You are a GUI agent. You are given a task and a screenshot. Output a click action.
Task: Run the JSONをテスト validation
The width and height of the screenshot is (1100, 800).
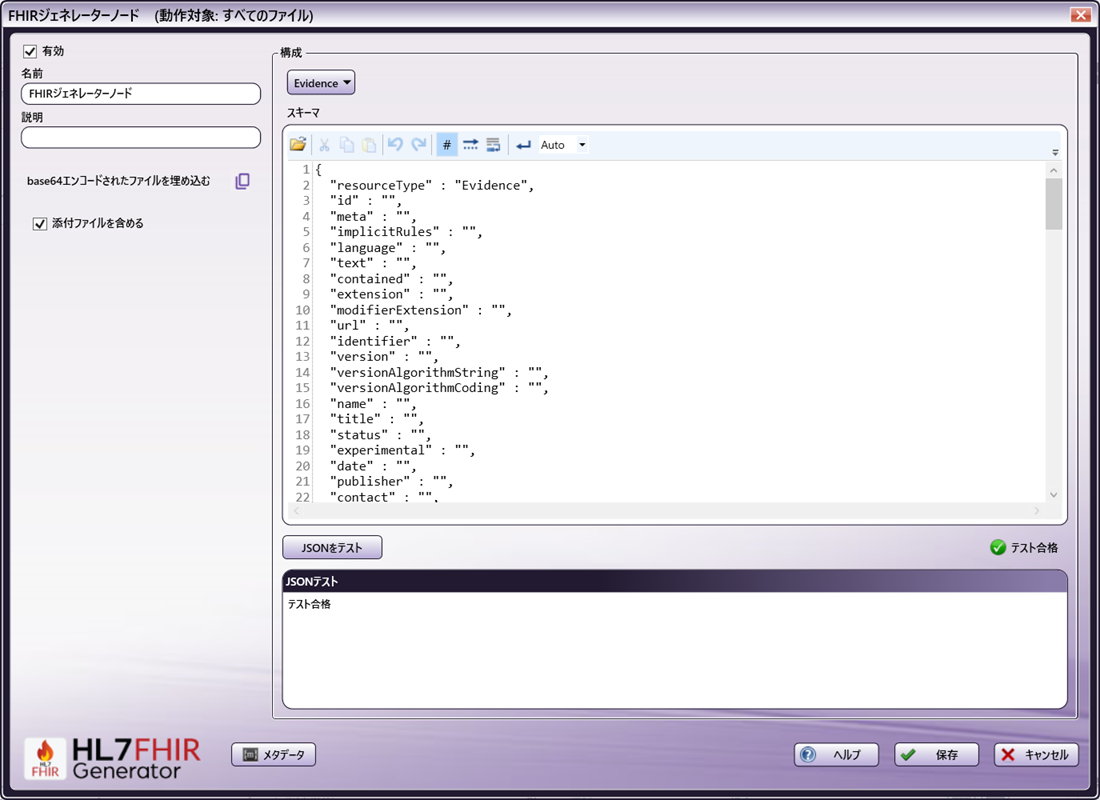click(x=332, y=547)
